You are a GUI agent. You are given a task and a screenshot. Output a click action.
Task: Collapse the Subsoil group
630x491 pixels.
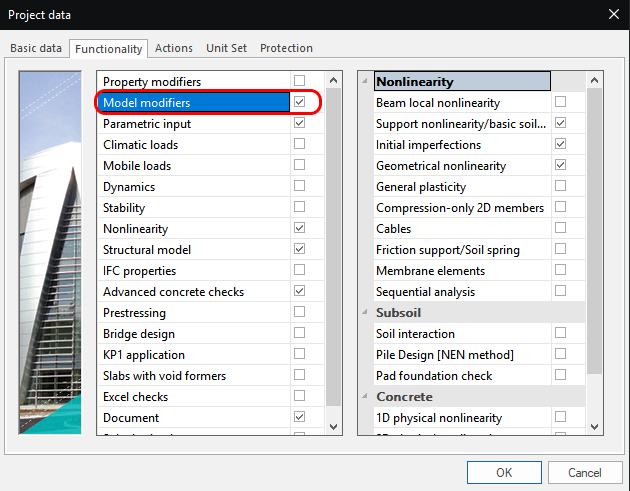click(x=364, y=313)
